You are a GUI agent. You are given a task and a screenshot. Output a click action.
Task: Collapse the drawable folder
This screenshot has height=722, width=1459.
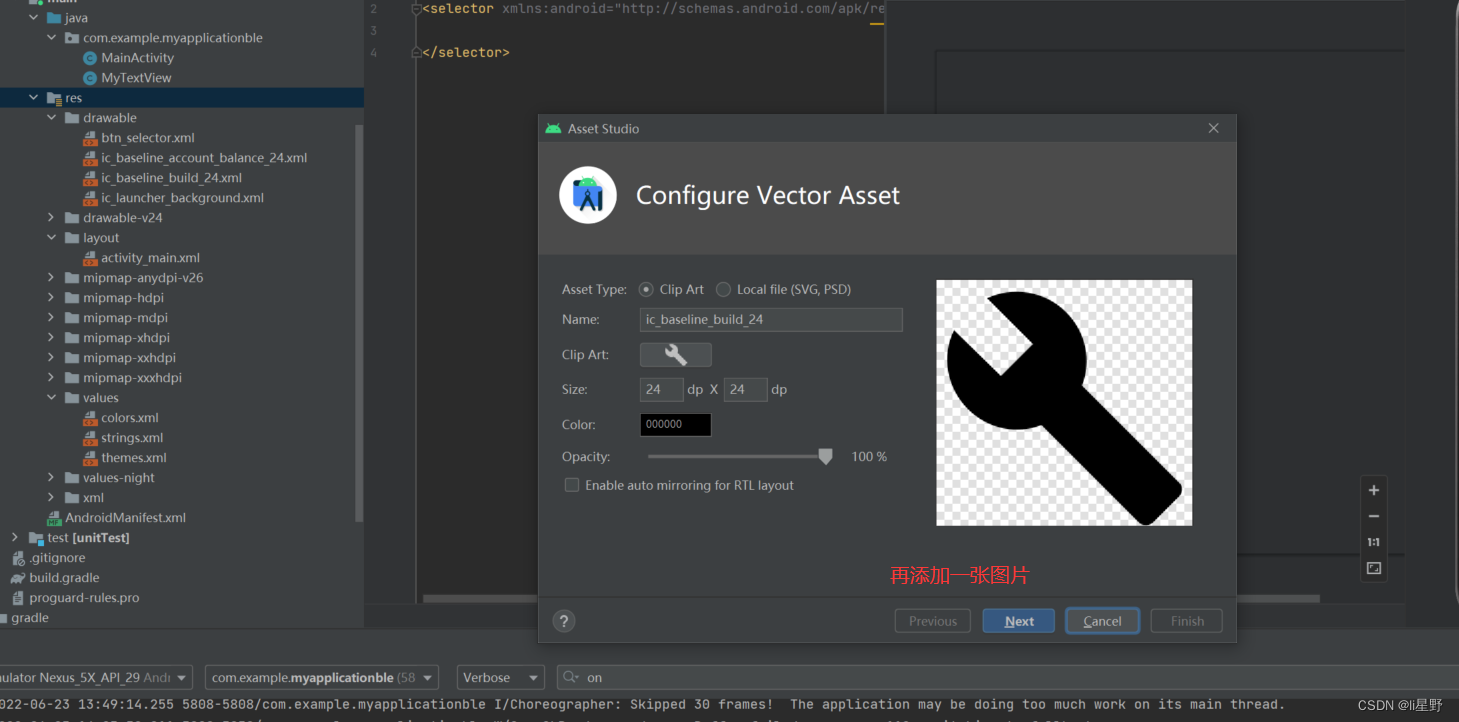(52, 118)
